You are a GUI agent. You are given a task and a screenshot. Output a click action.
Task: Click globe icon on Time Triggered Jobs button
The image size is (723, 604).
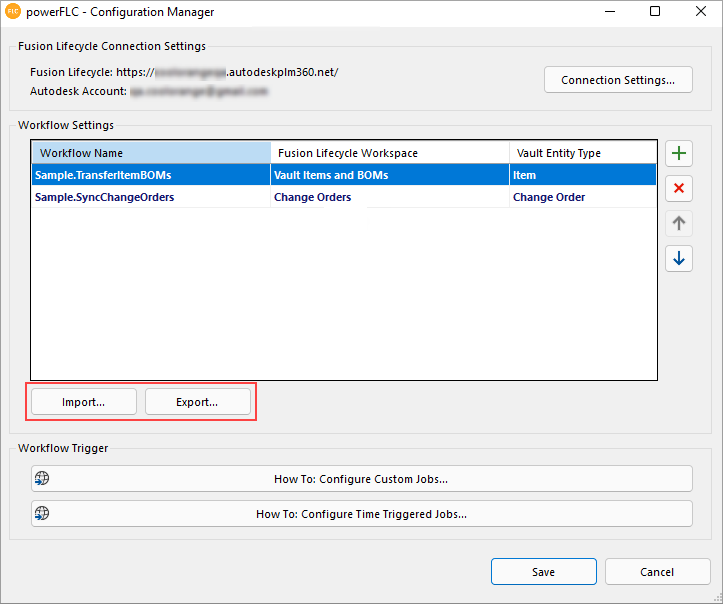pos(41,514)
